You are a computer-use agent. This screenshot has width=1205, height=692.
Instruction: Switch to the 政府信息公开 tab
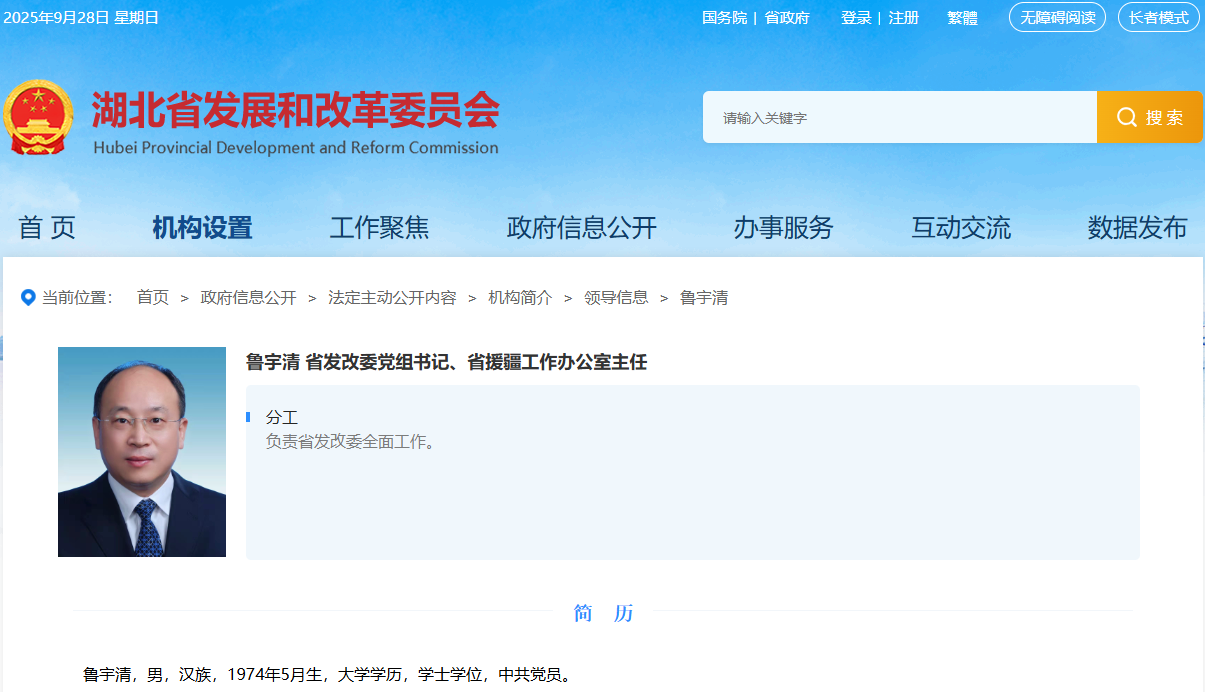tap(582, 227)
